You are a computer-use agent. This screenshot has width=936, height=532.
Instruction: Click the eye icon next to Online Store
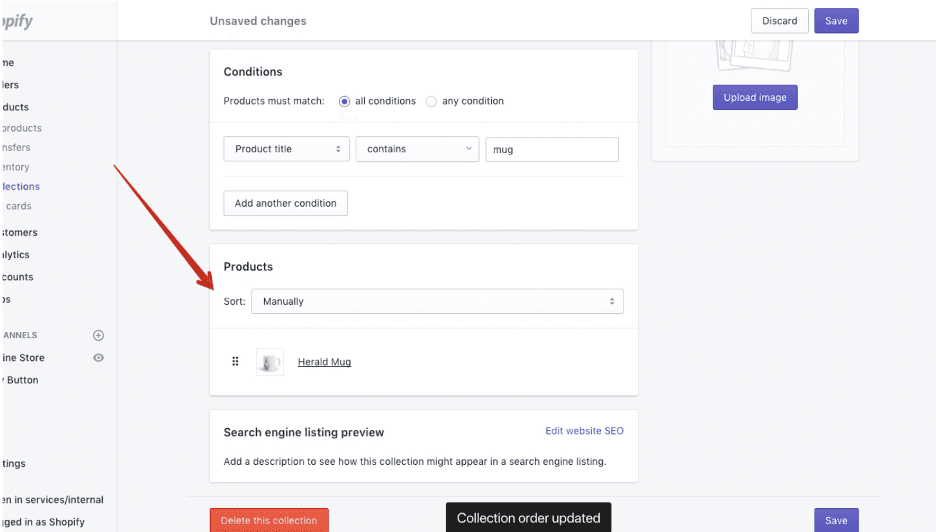click(98, 358)
